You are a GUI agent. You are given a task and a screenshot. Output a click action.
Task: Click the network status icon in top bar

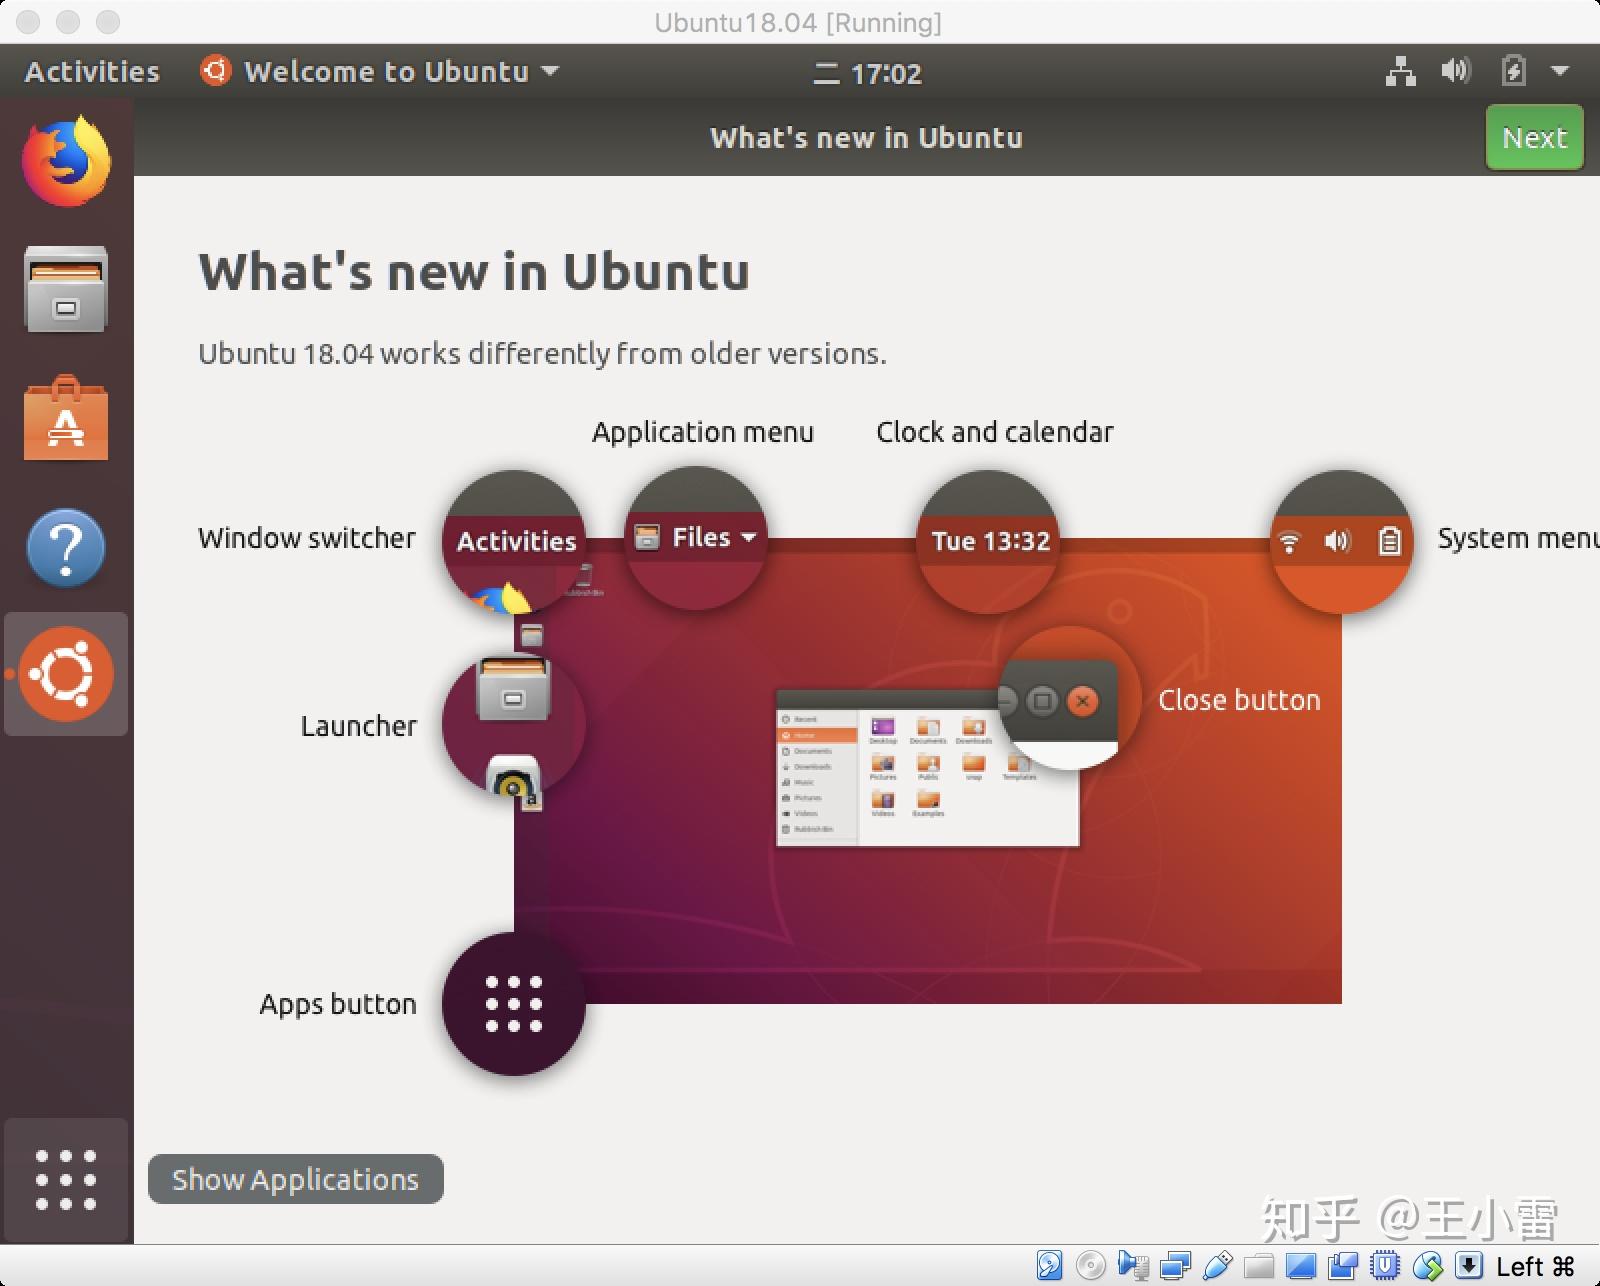tap(1400, 72)
